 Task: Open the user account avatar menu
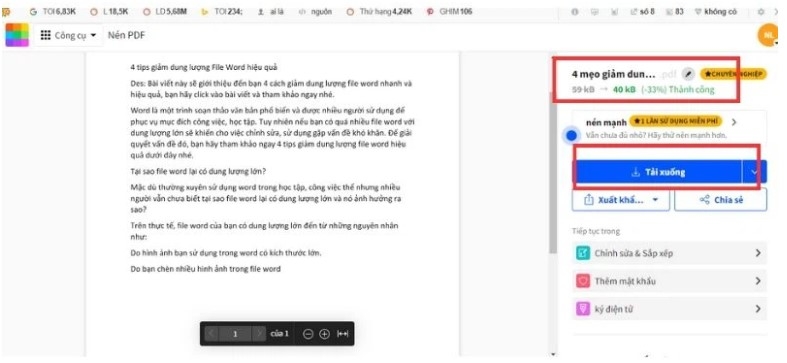click(x=768, y=36)
